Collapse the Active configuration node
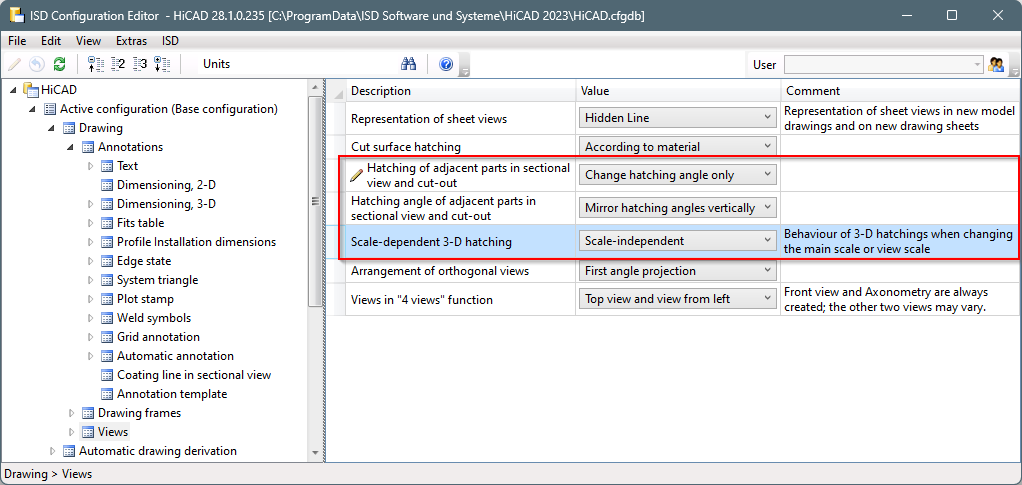The height and width of the screenshot is (485, 1022). [33, 109]
